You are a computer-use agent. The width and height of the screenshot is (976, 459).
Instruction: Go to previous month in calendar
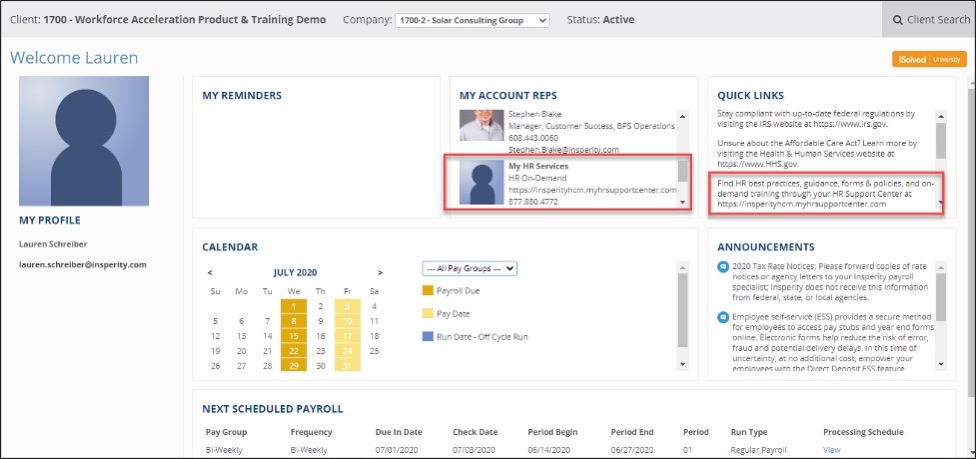[x=209, y=272]
